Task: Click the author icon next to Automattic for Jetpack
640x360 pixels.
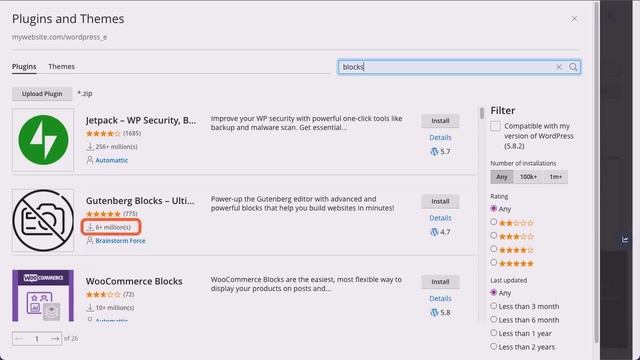Action: (x=90, y=160)
